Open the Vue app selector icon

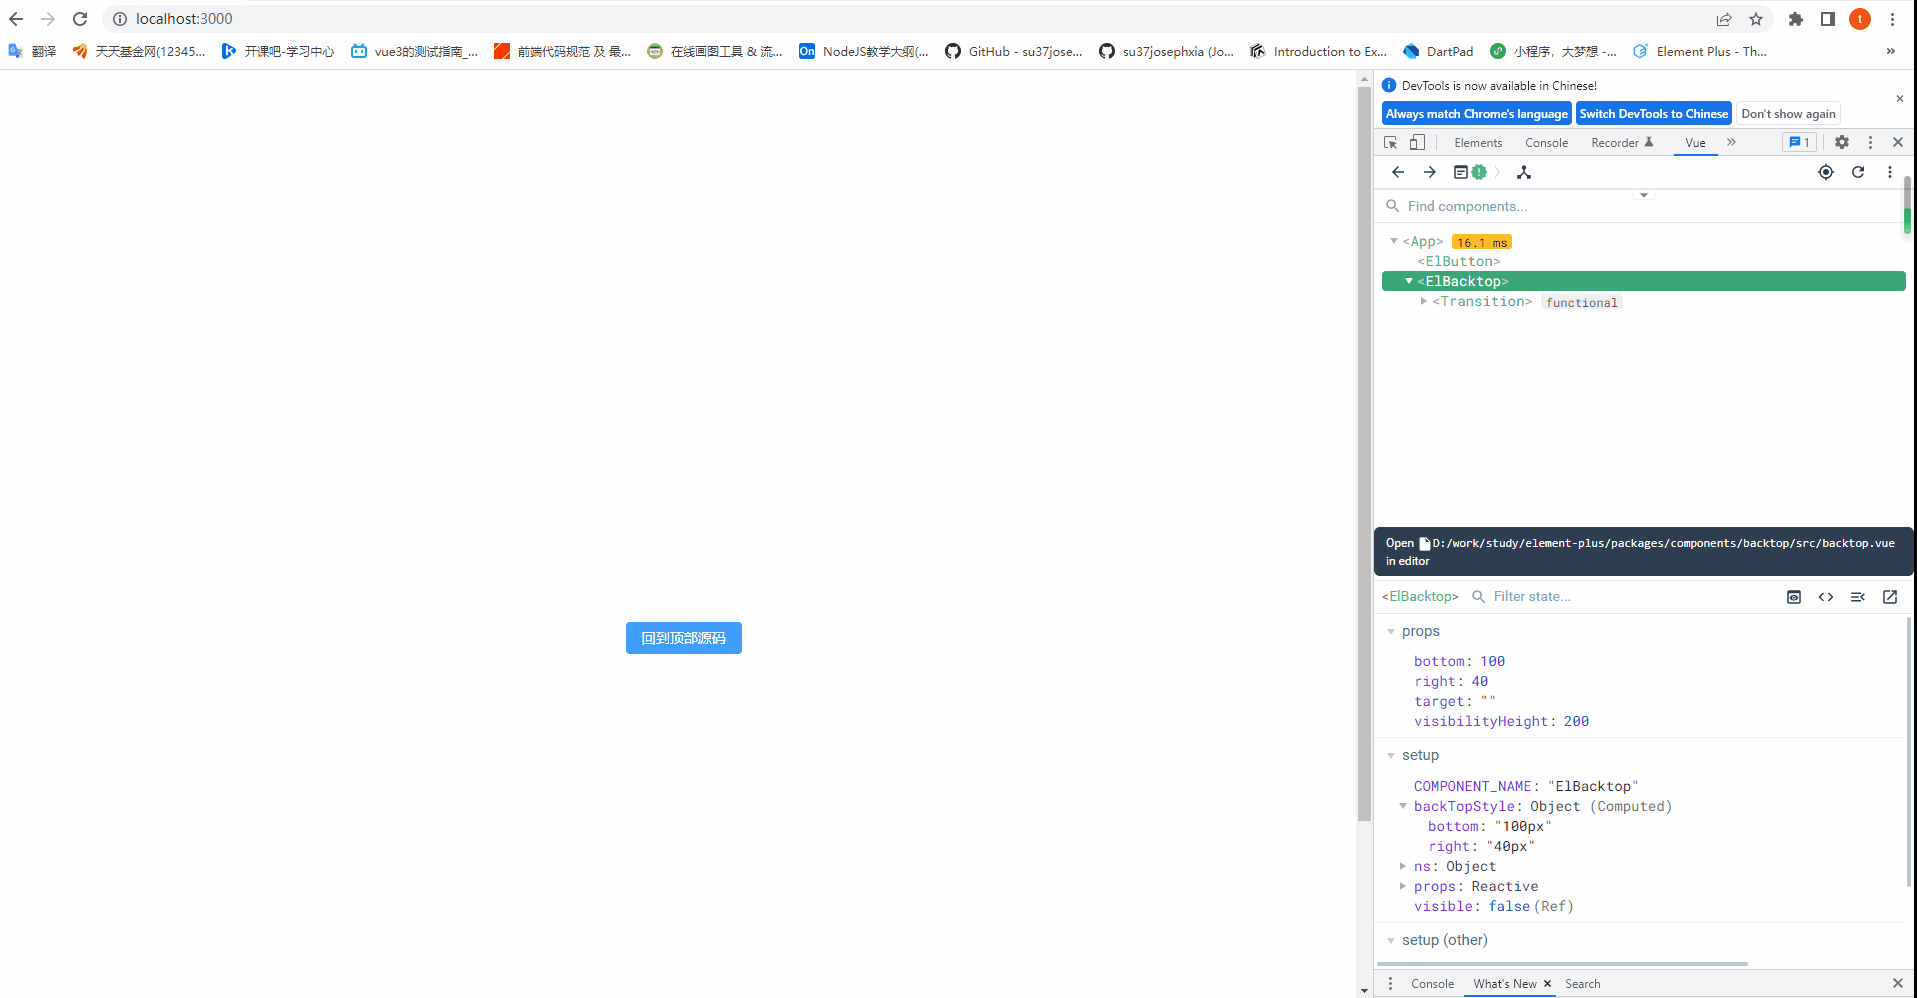[x=1470, y=172]
